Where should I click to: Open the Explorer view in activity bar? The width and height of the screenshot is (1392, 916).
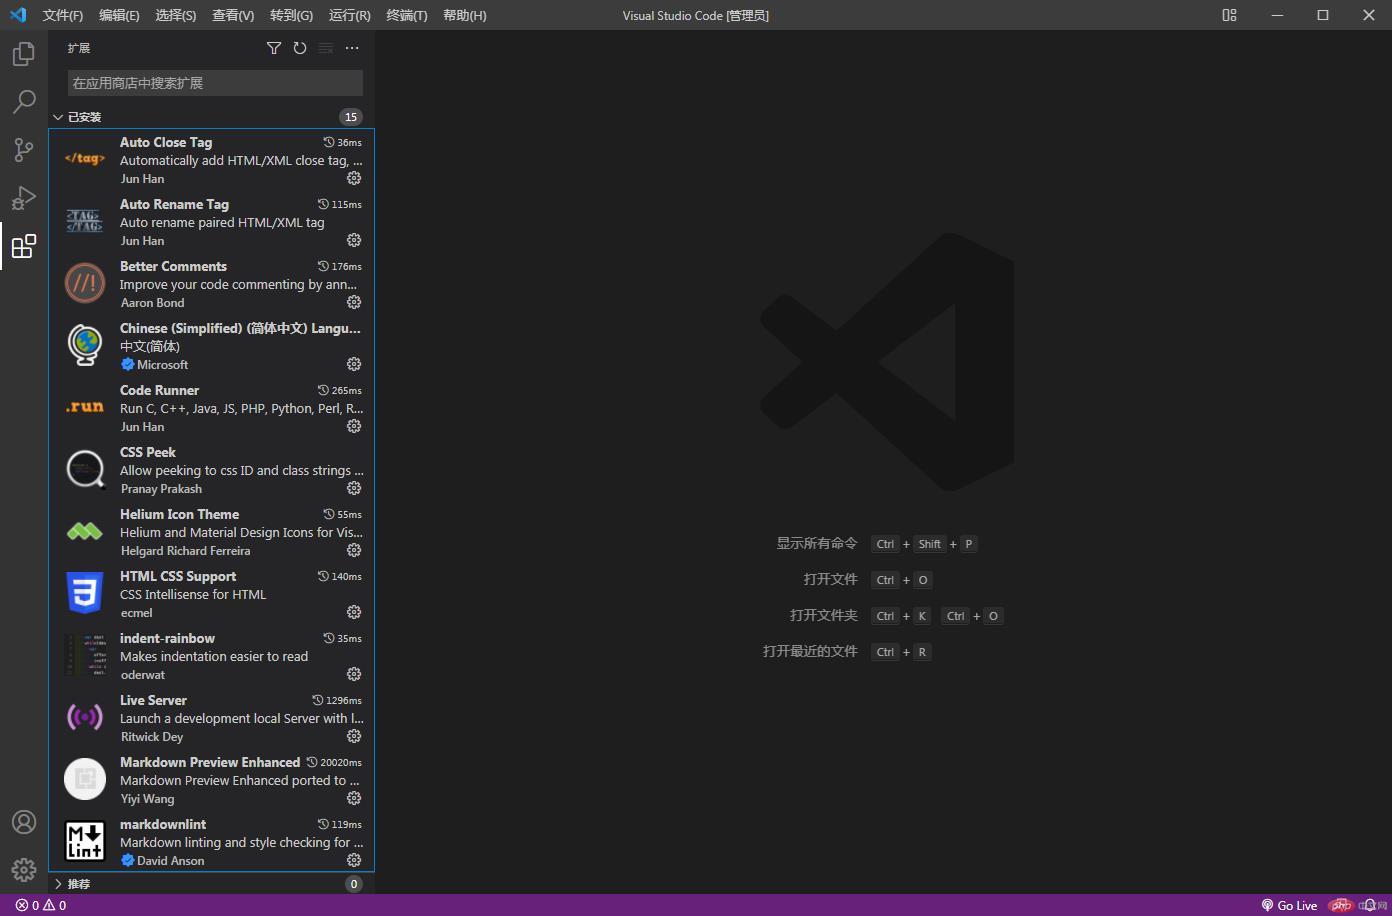(24, 53)
